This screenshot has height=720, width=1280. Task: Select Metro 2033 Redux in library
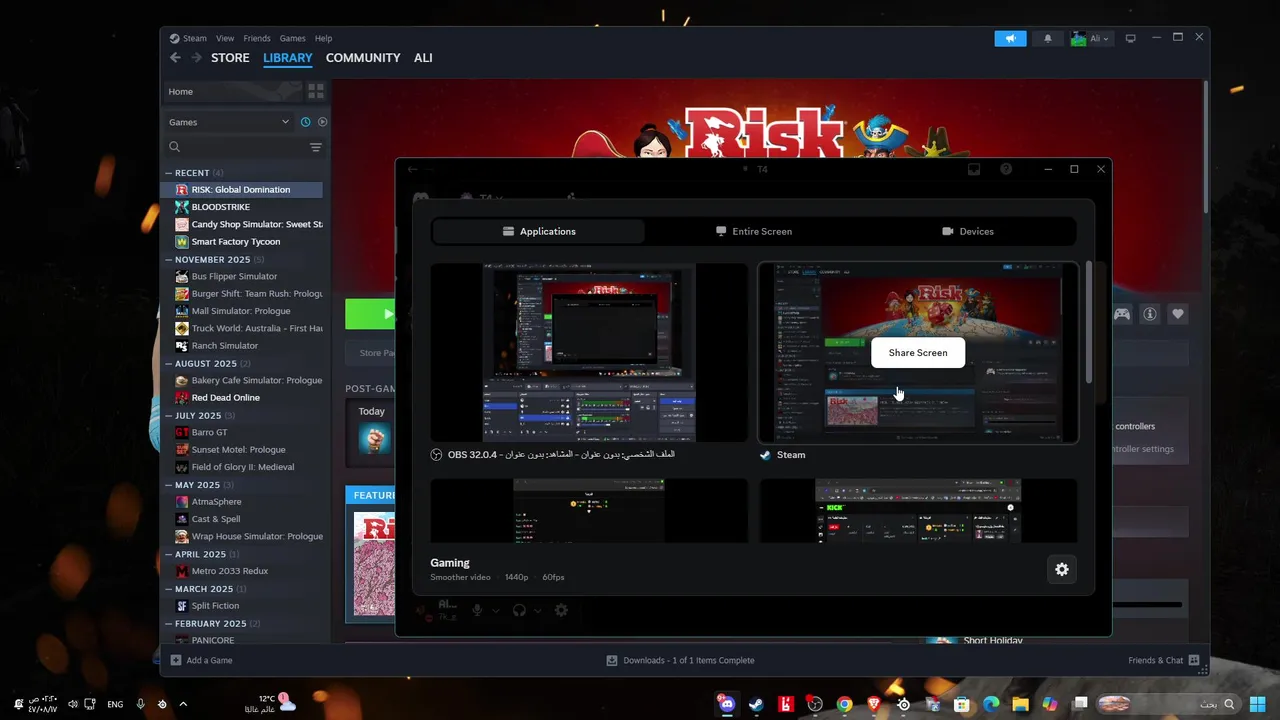click(229, 571)
